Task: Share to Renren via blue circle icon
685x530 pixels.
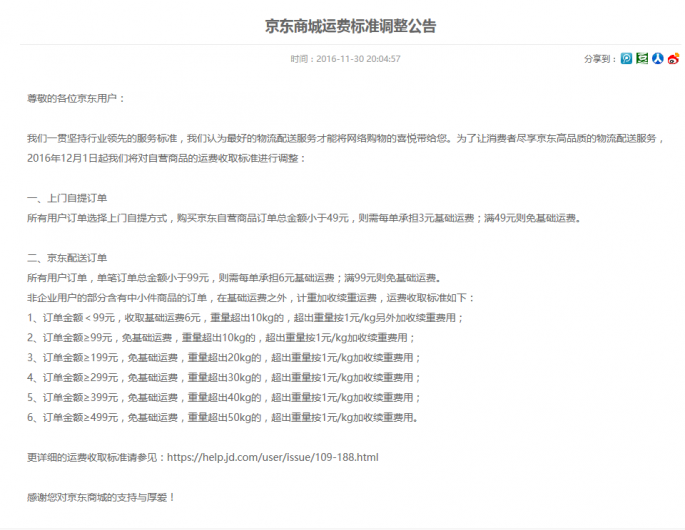Action: point(657,59)
